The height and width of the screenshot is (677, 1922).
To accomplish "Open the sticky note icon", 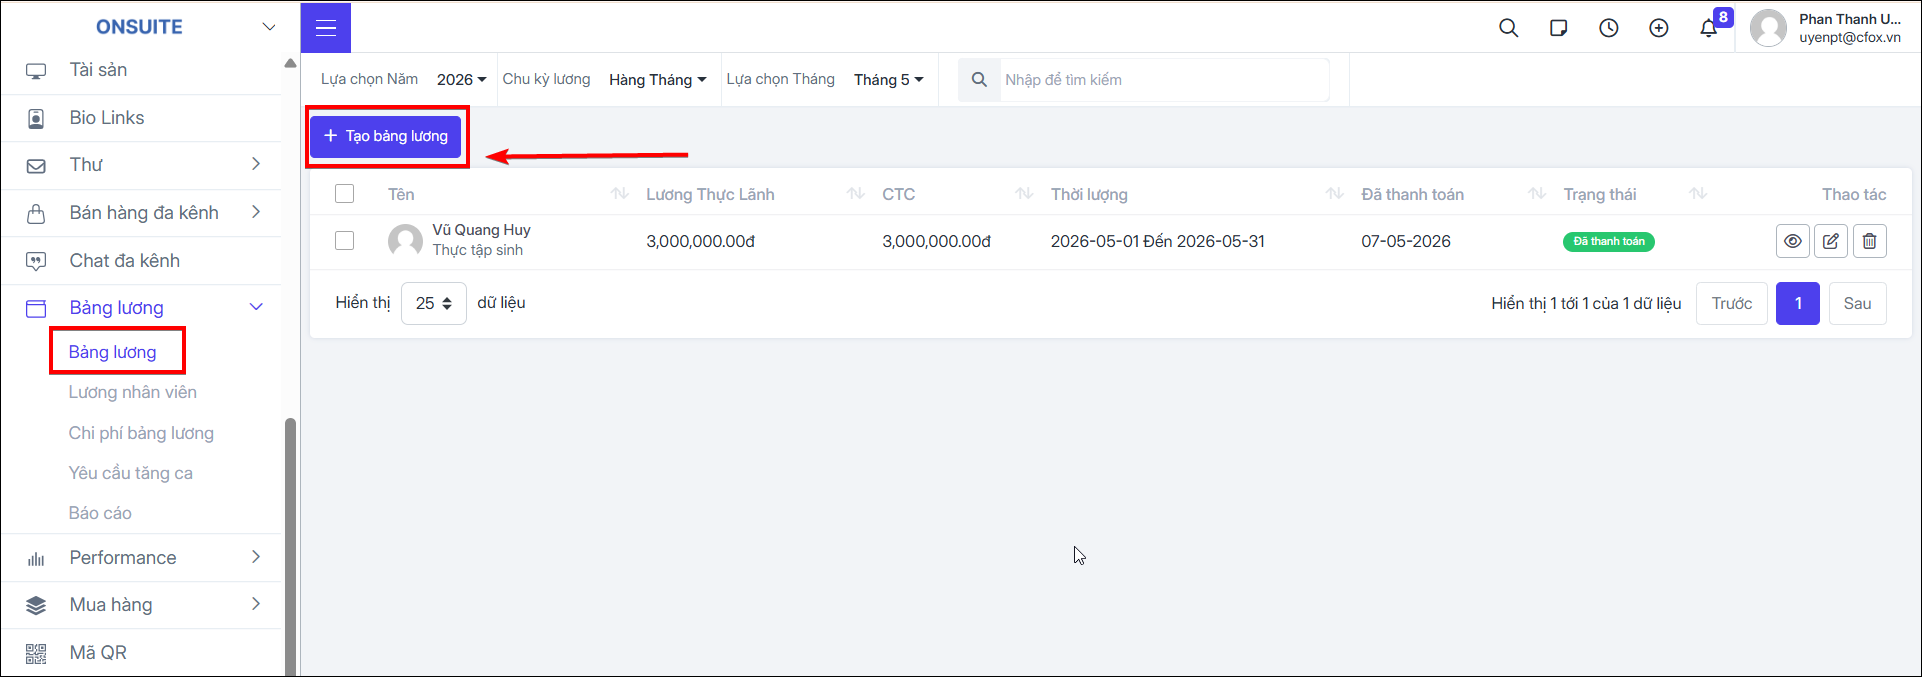I will point(1559,28).
